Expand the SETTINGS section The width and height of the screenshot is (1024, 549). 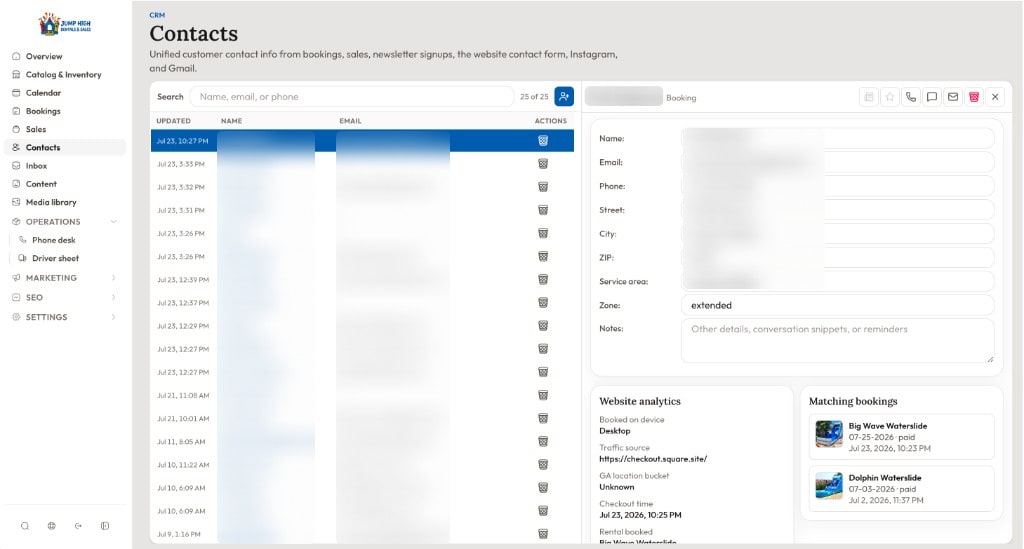click(x=65, y=317)
